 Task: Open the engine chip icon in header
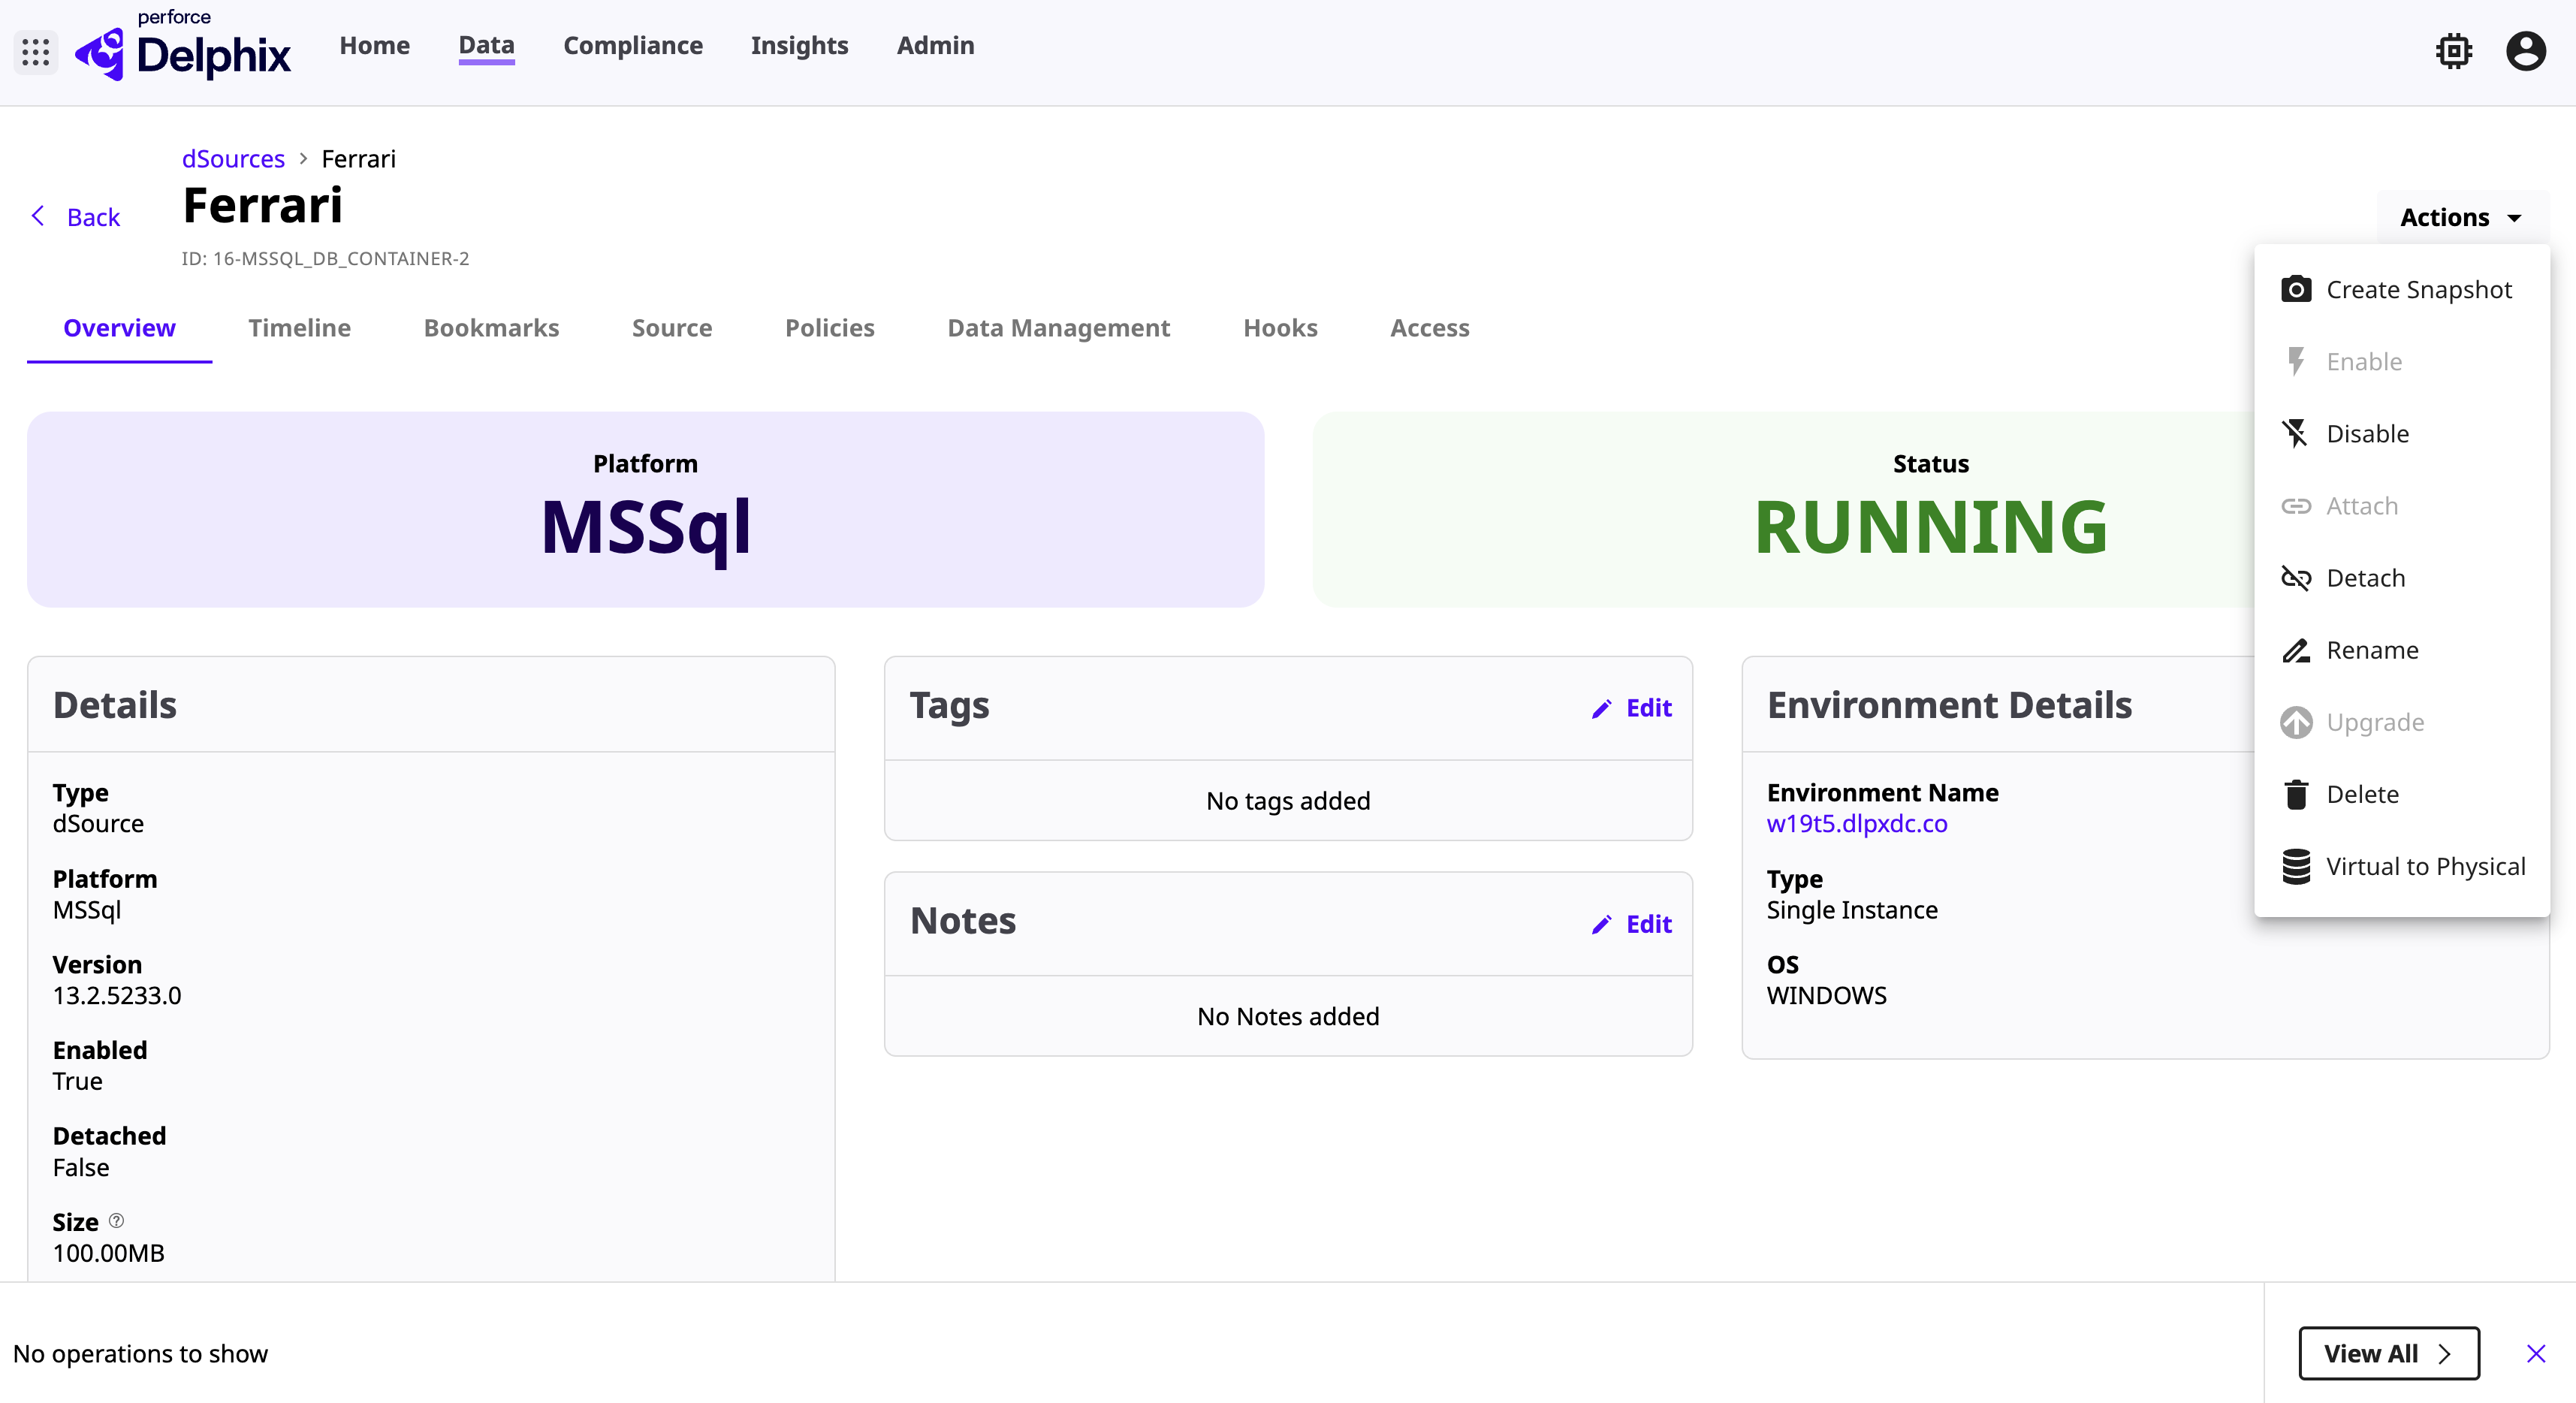point(2453,51)
